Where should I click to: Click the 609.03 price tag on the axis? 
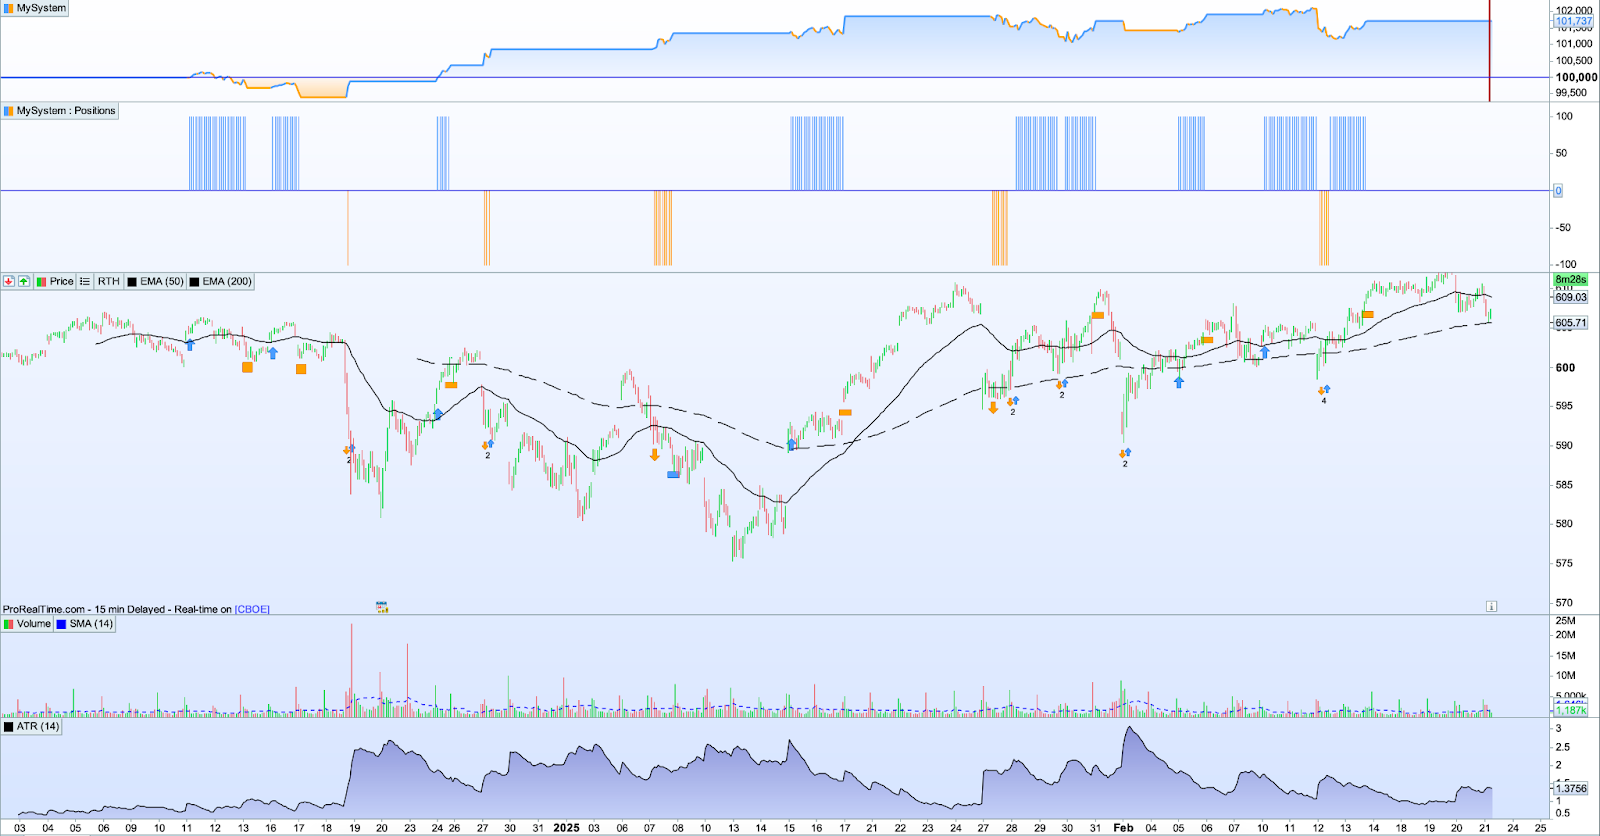pyautogui.click(x=1571, y=297)
